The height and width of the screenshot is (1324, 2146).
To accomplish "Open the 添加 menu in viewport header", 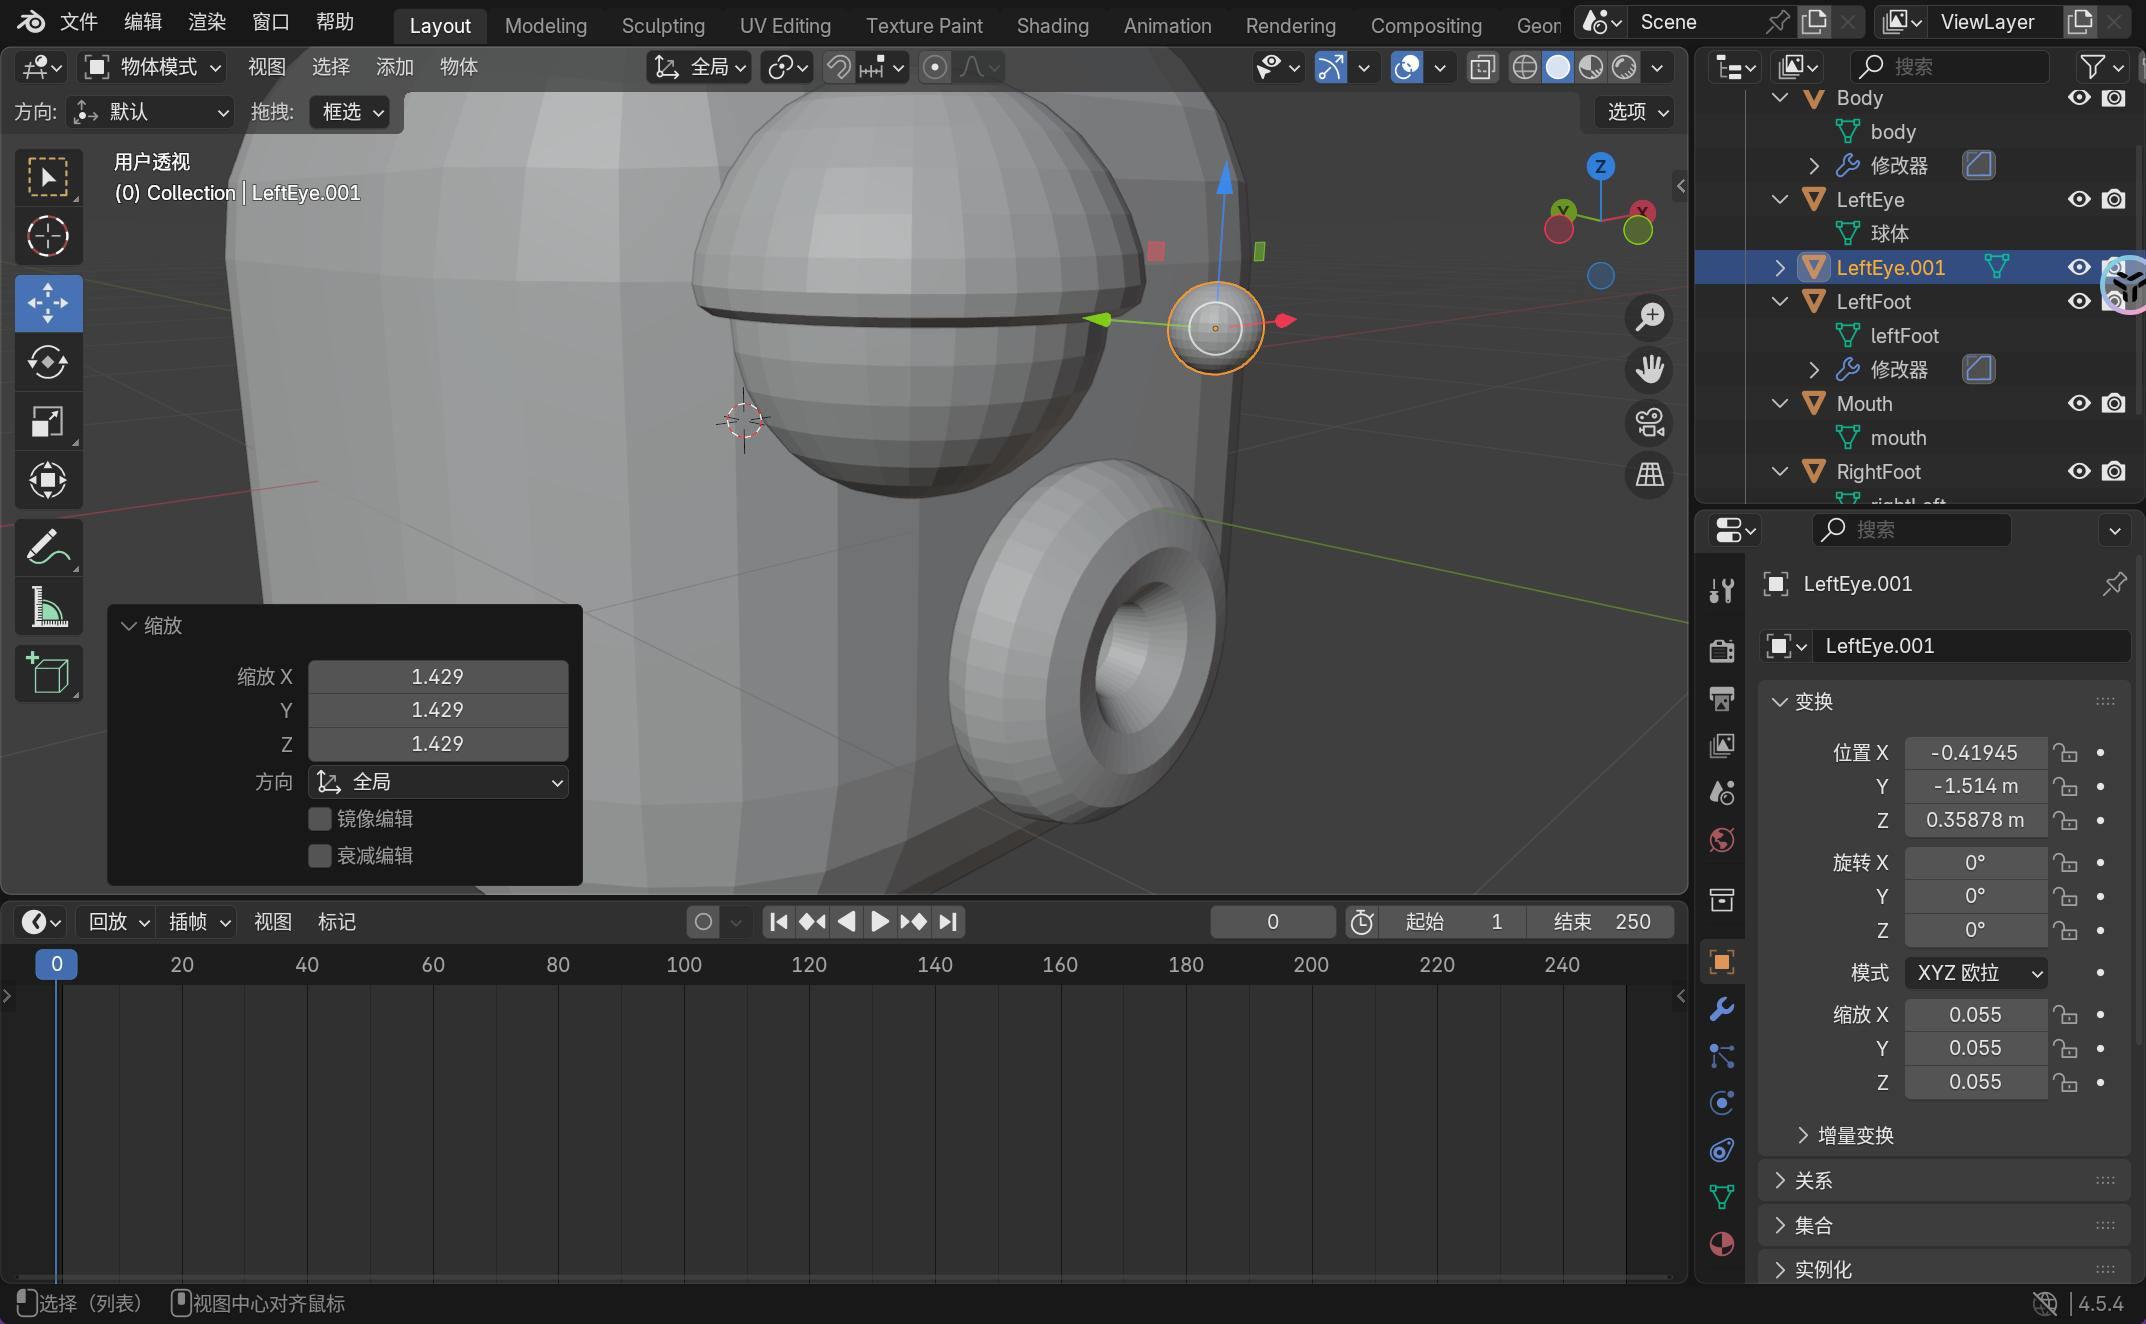I will click(x=394, y=67).
